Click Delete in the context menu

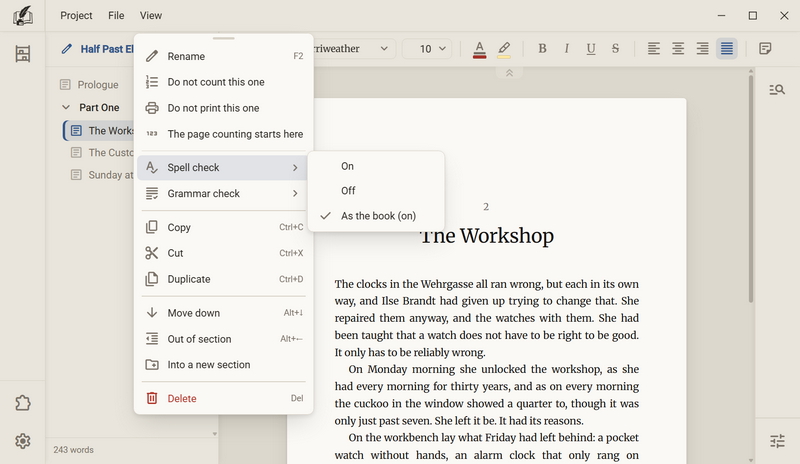(223, 398)
